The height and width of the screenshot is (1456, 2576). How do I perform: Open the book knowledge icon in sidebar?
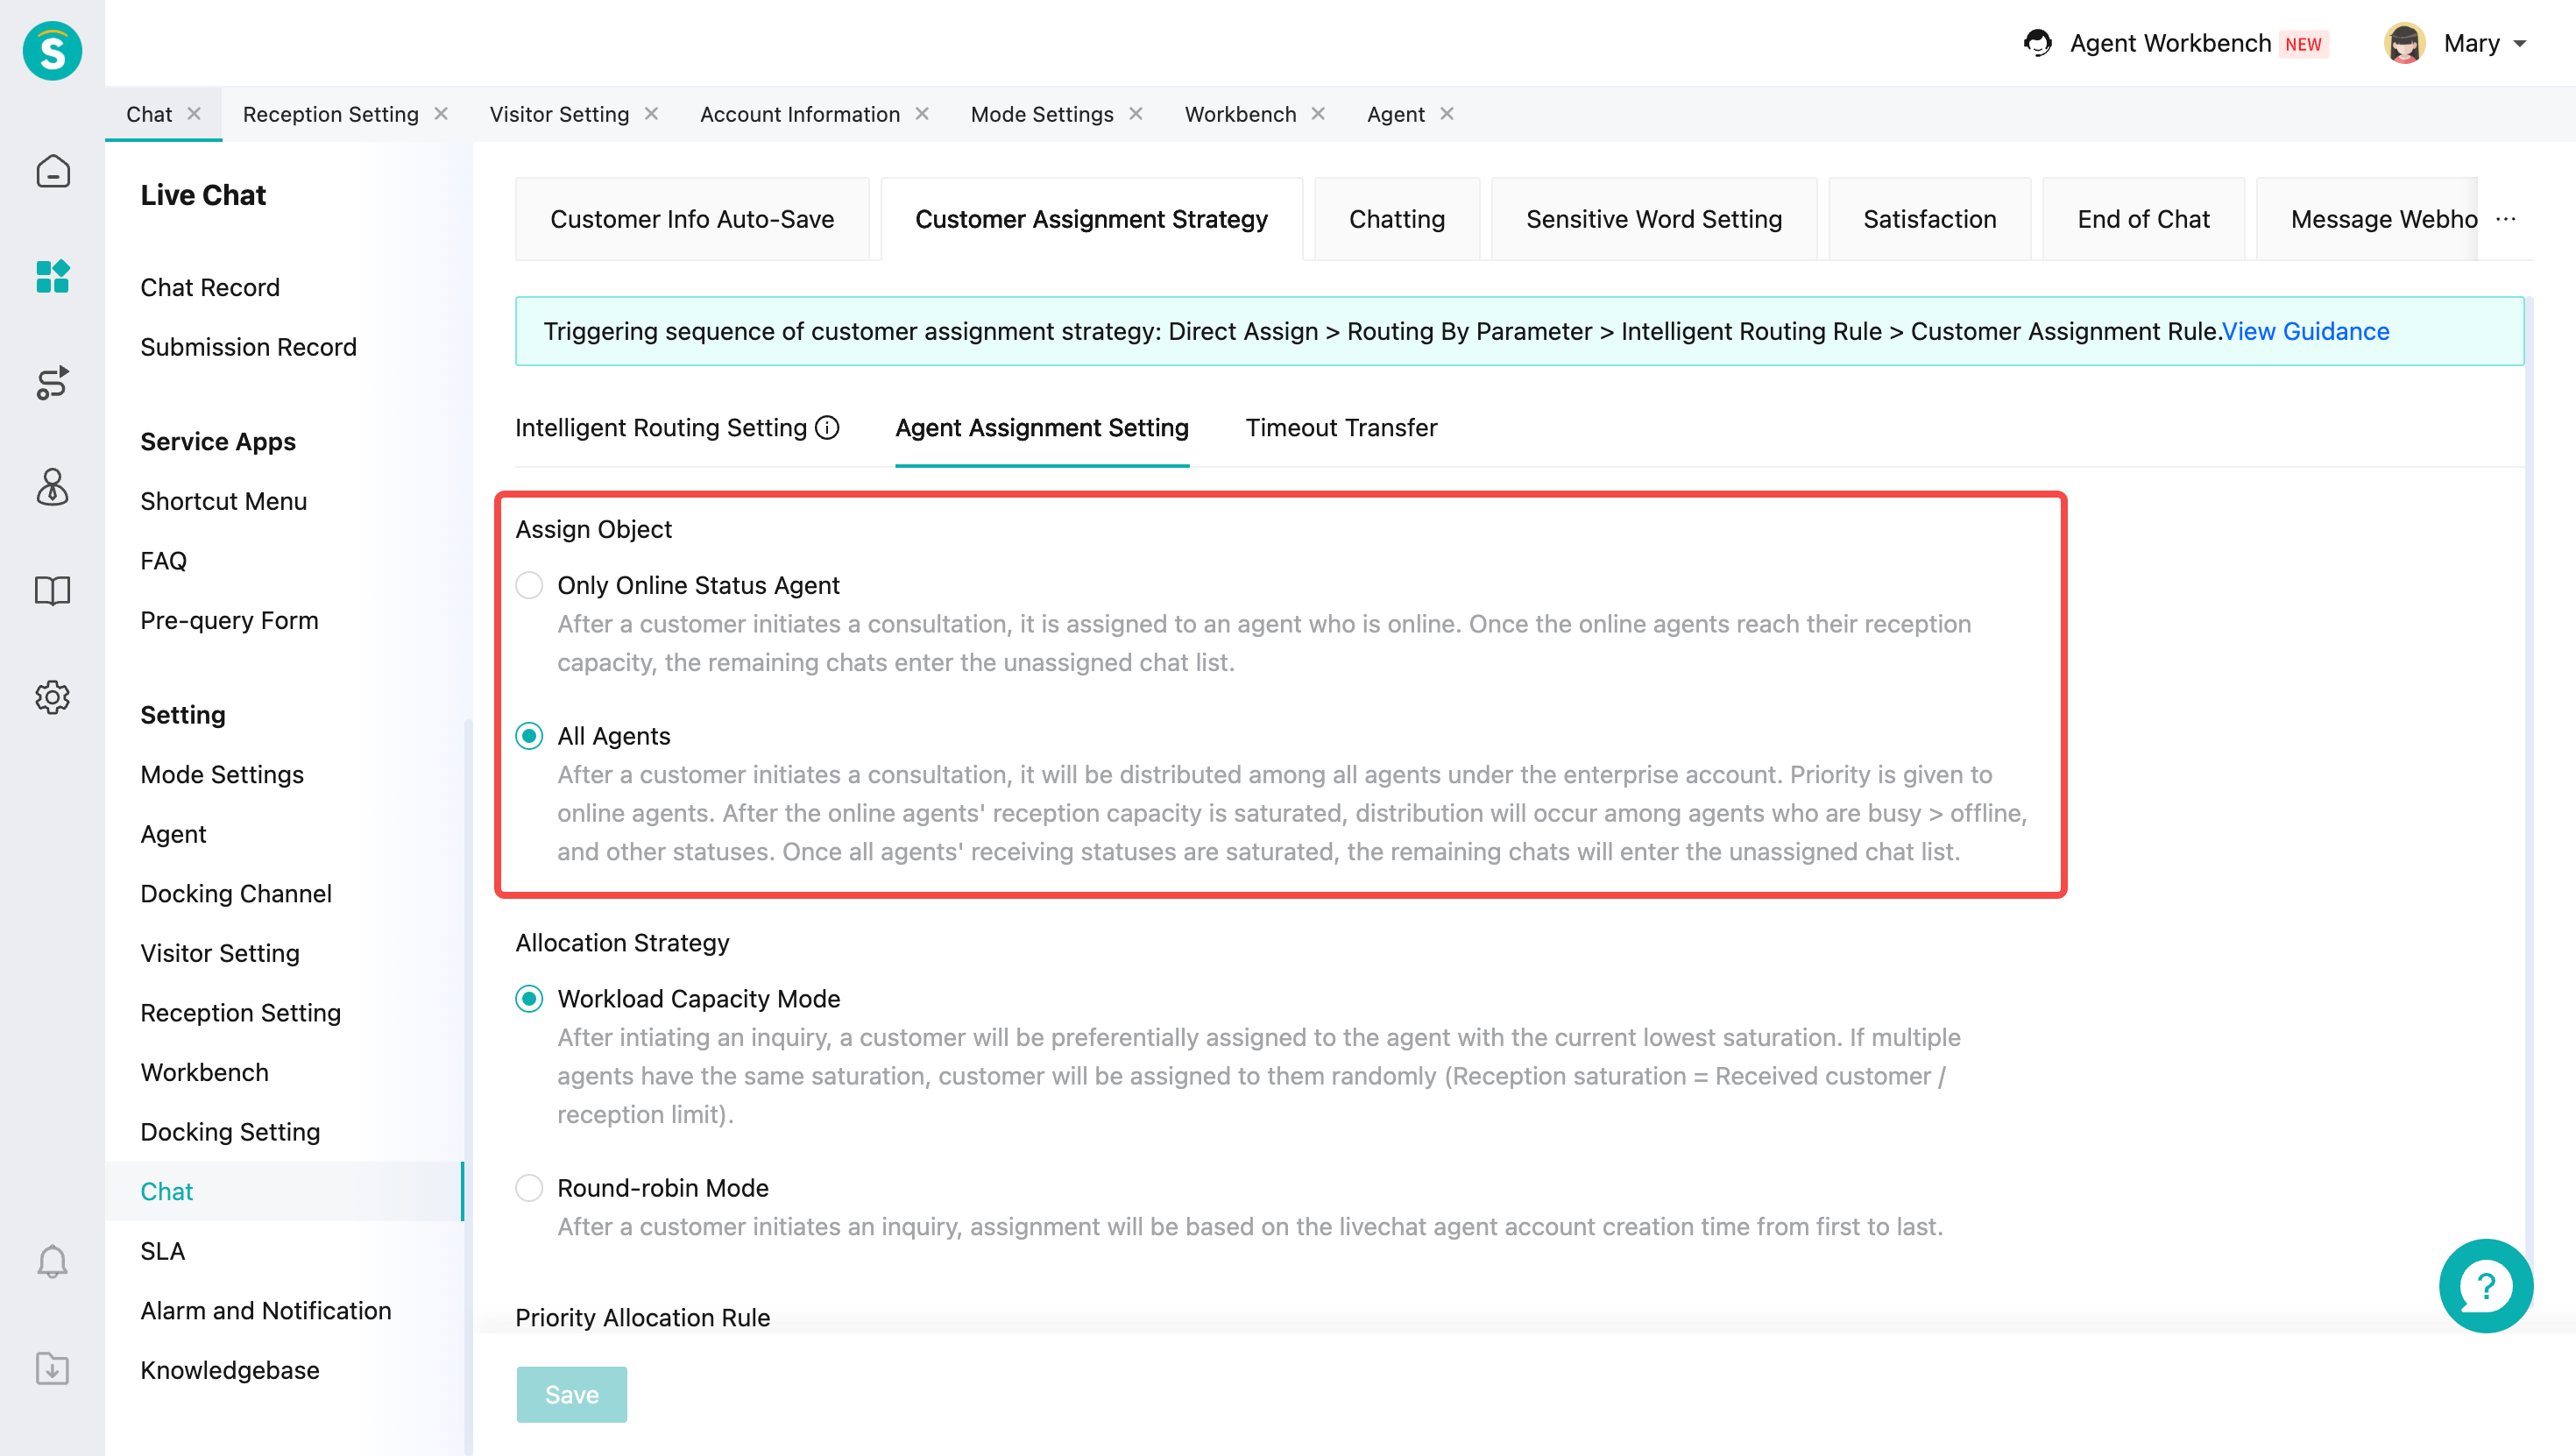pos(52,591)
